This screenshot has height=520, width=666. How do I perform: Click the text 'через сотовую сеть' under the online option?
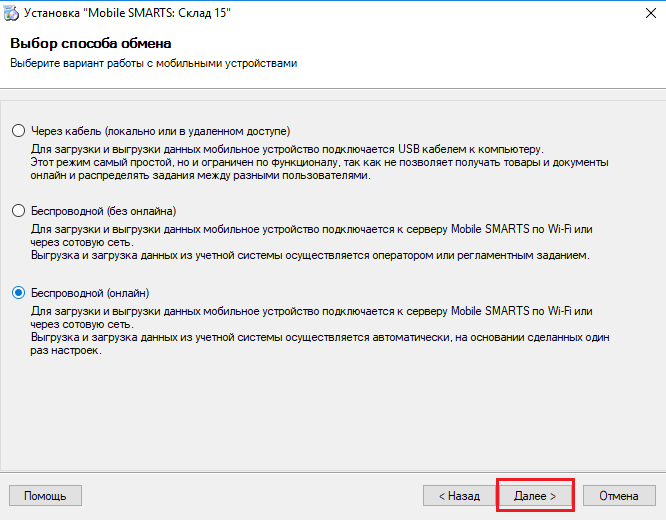(82, 324)
